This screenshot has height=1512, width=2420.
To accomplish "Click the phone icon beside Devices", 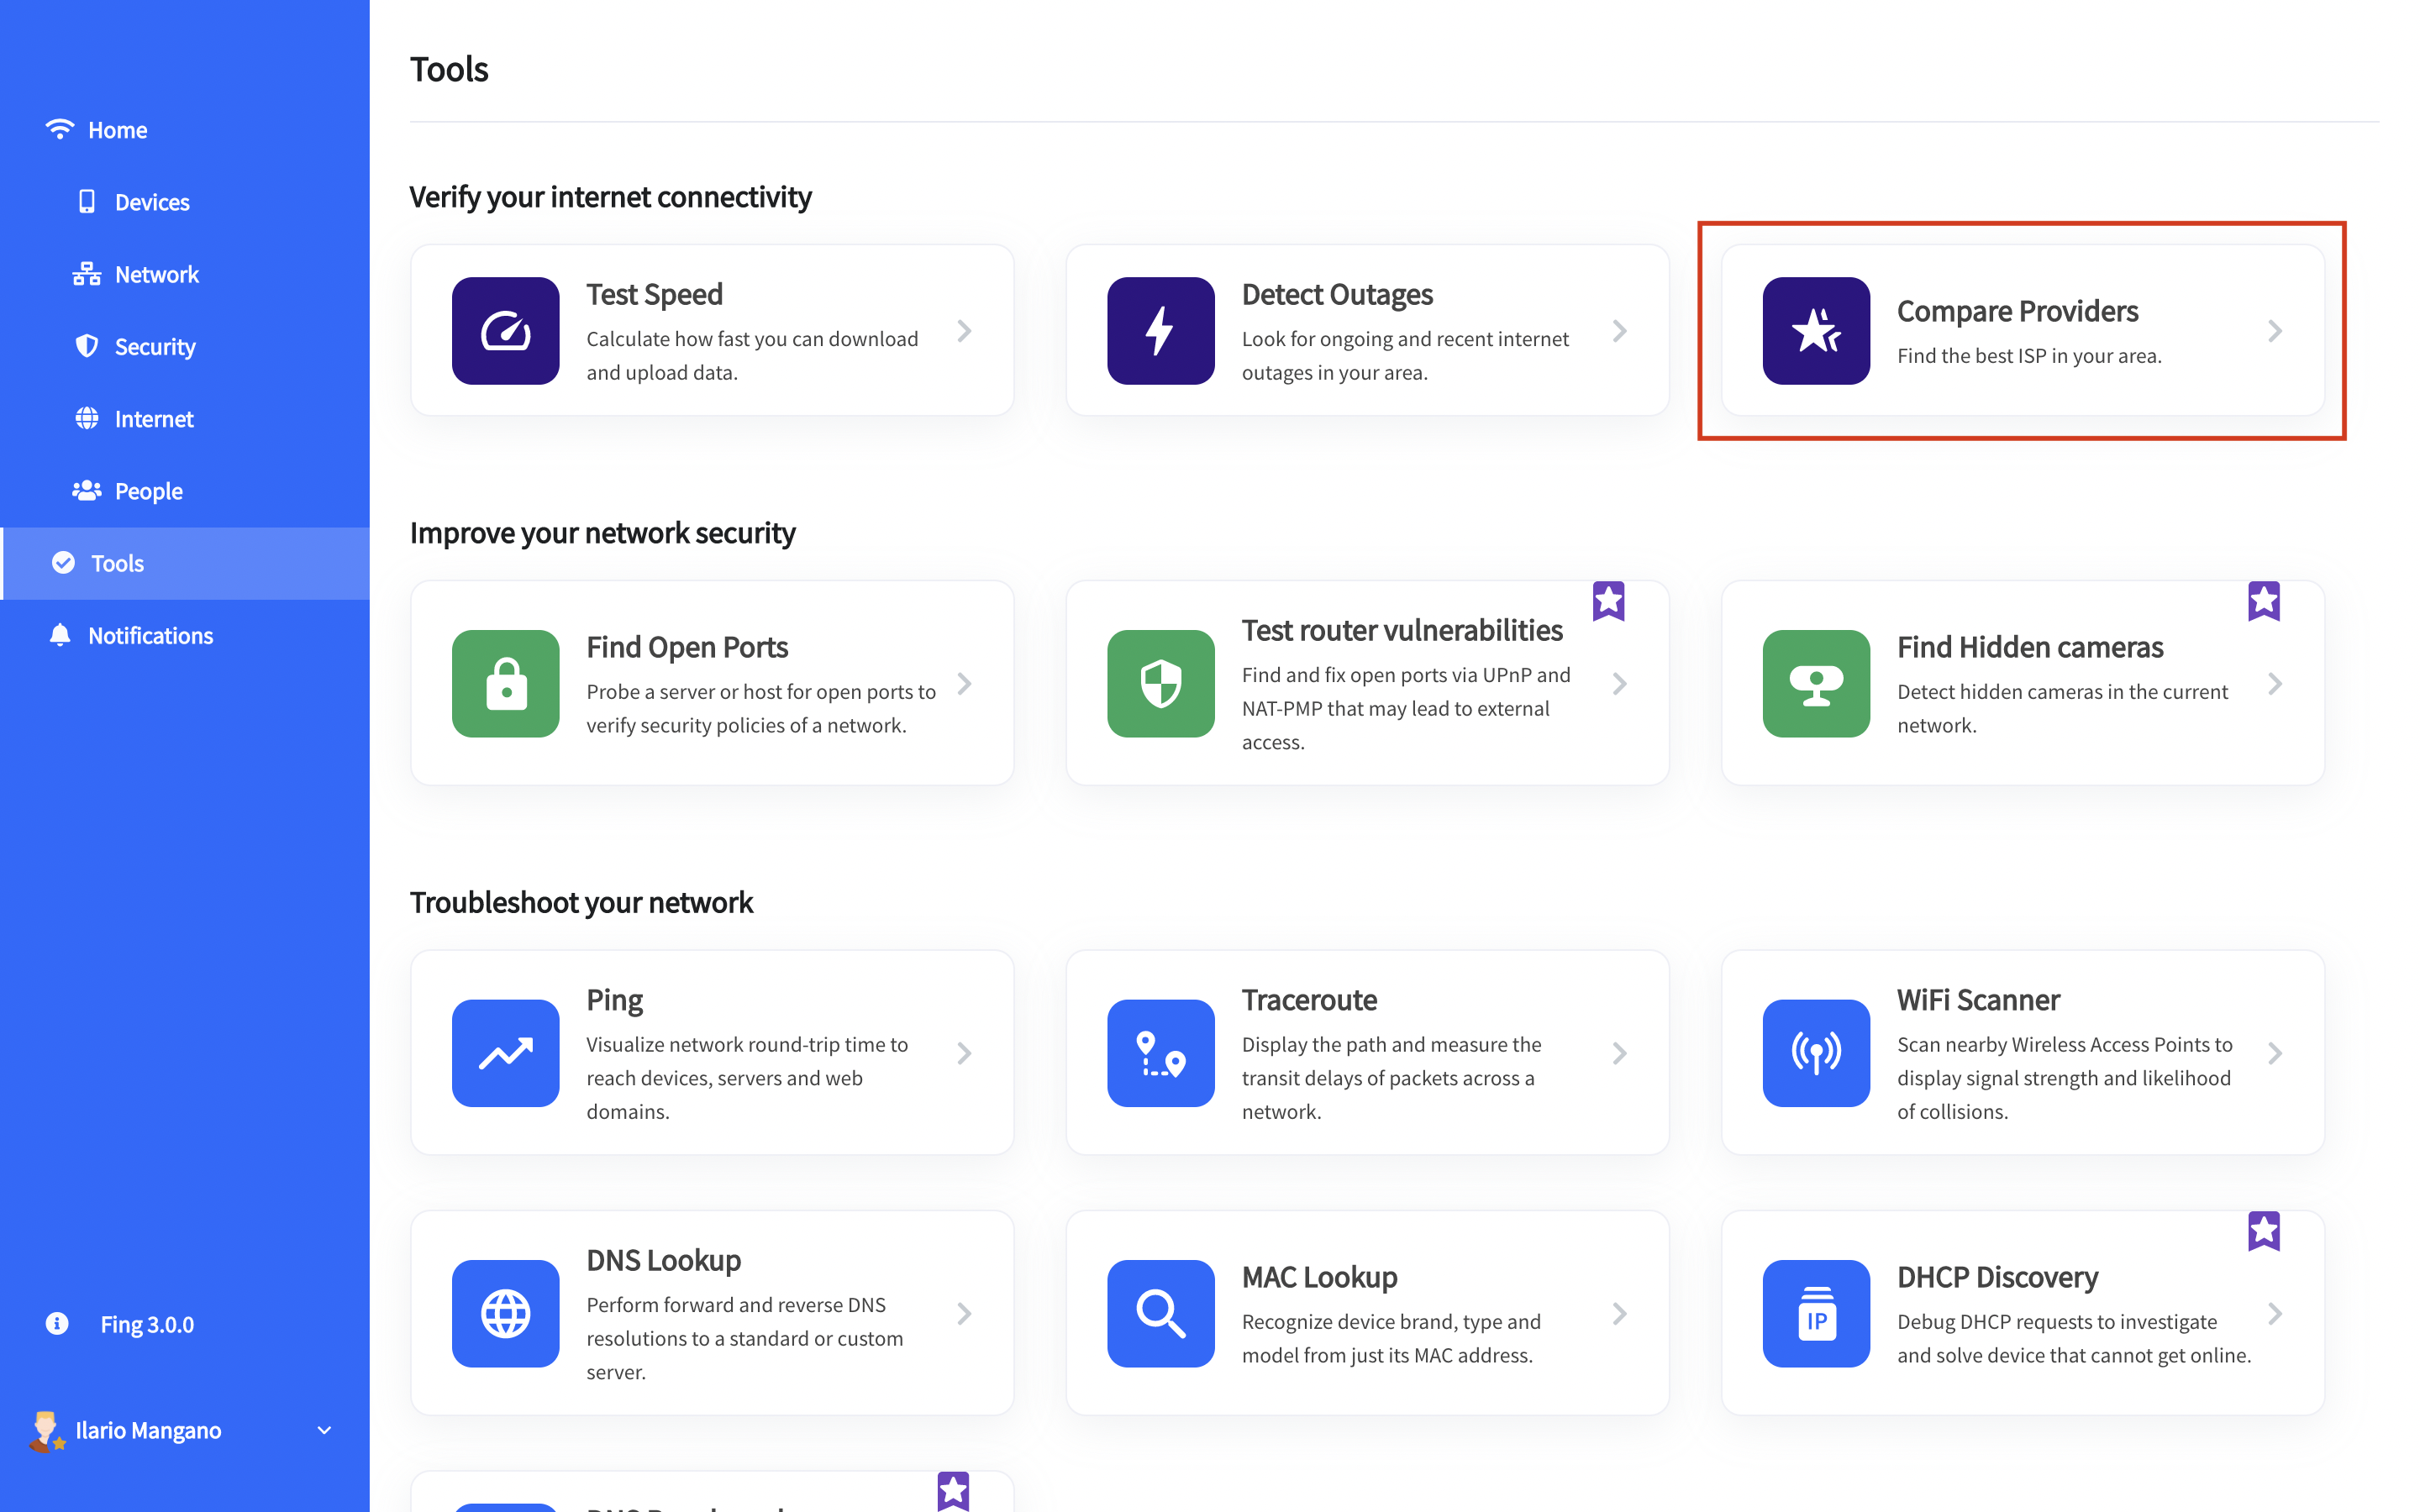I will pyautogui.click(x=87, y=201).
